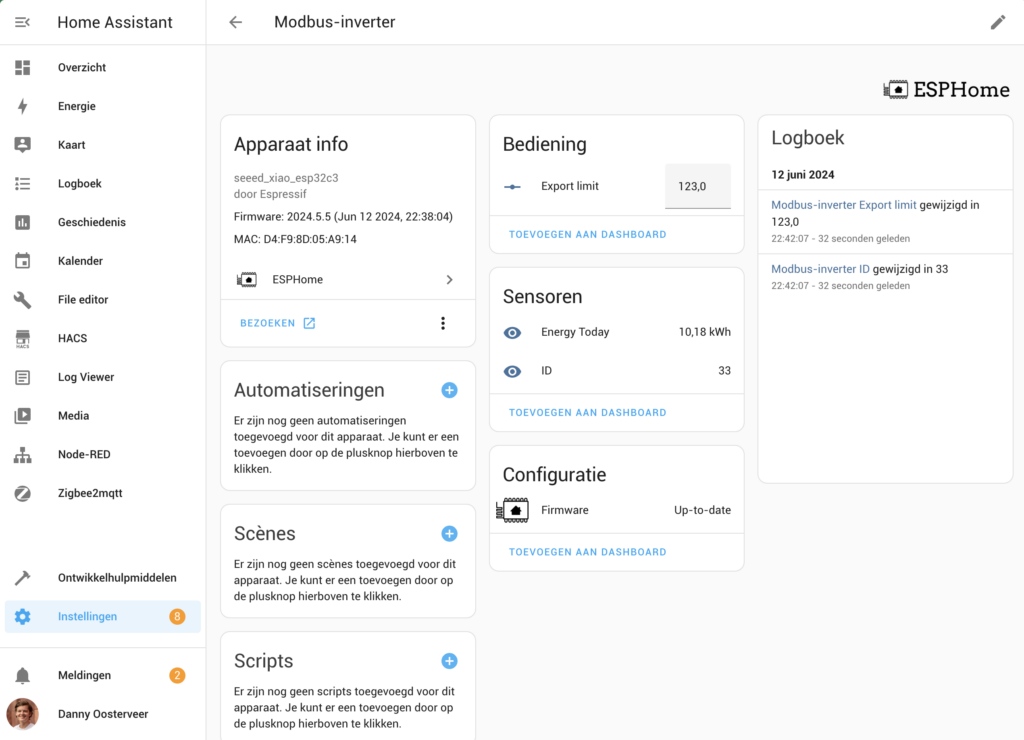This screenshot has width=1024, height=740.
Task: Select Zigbee2mqtt in the sidebar
Action: (90, 493)
